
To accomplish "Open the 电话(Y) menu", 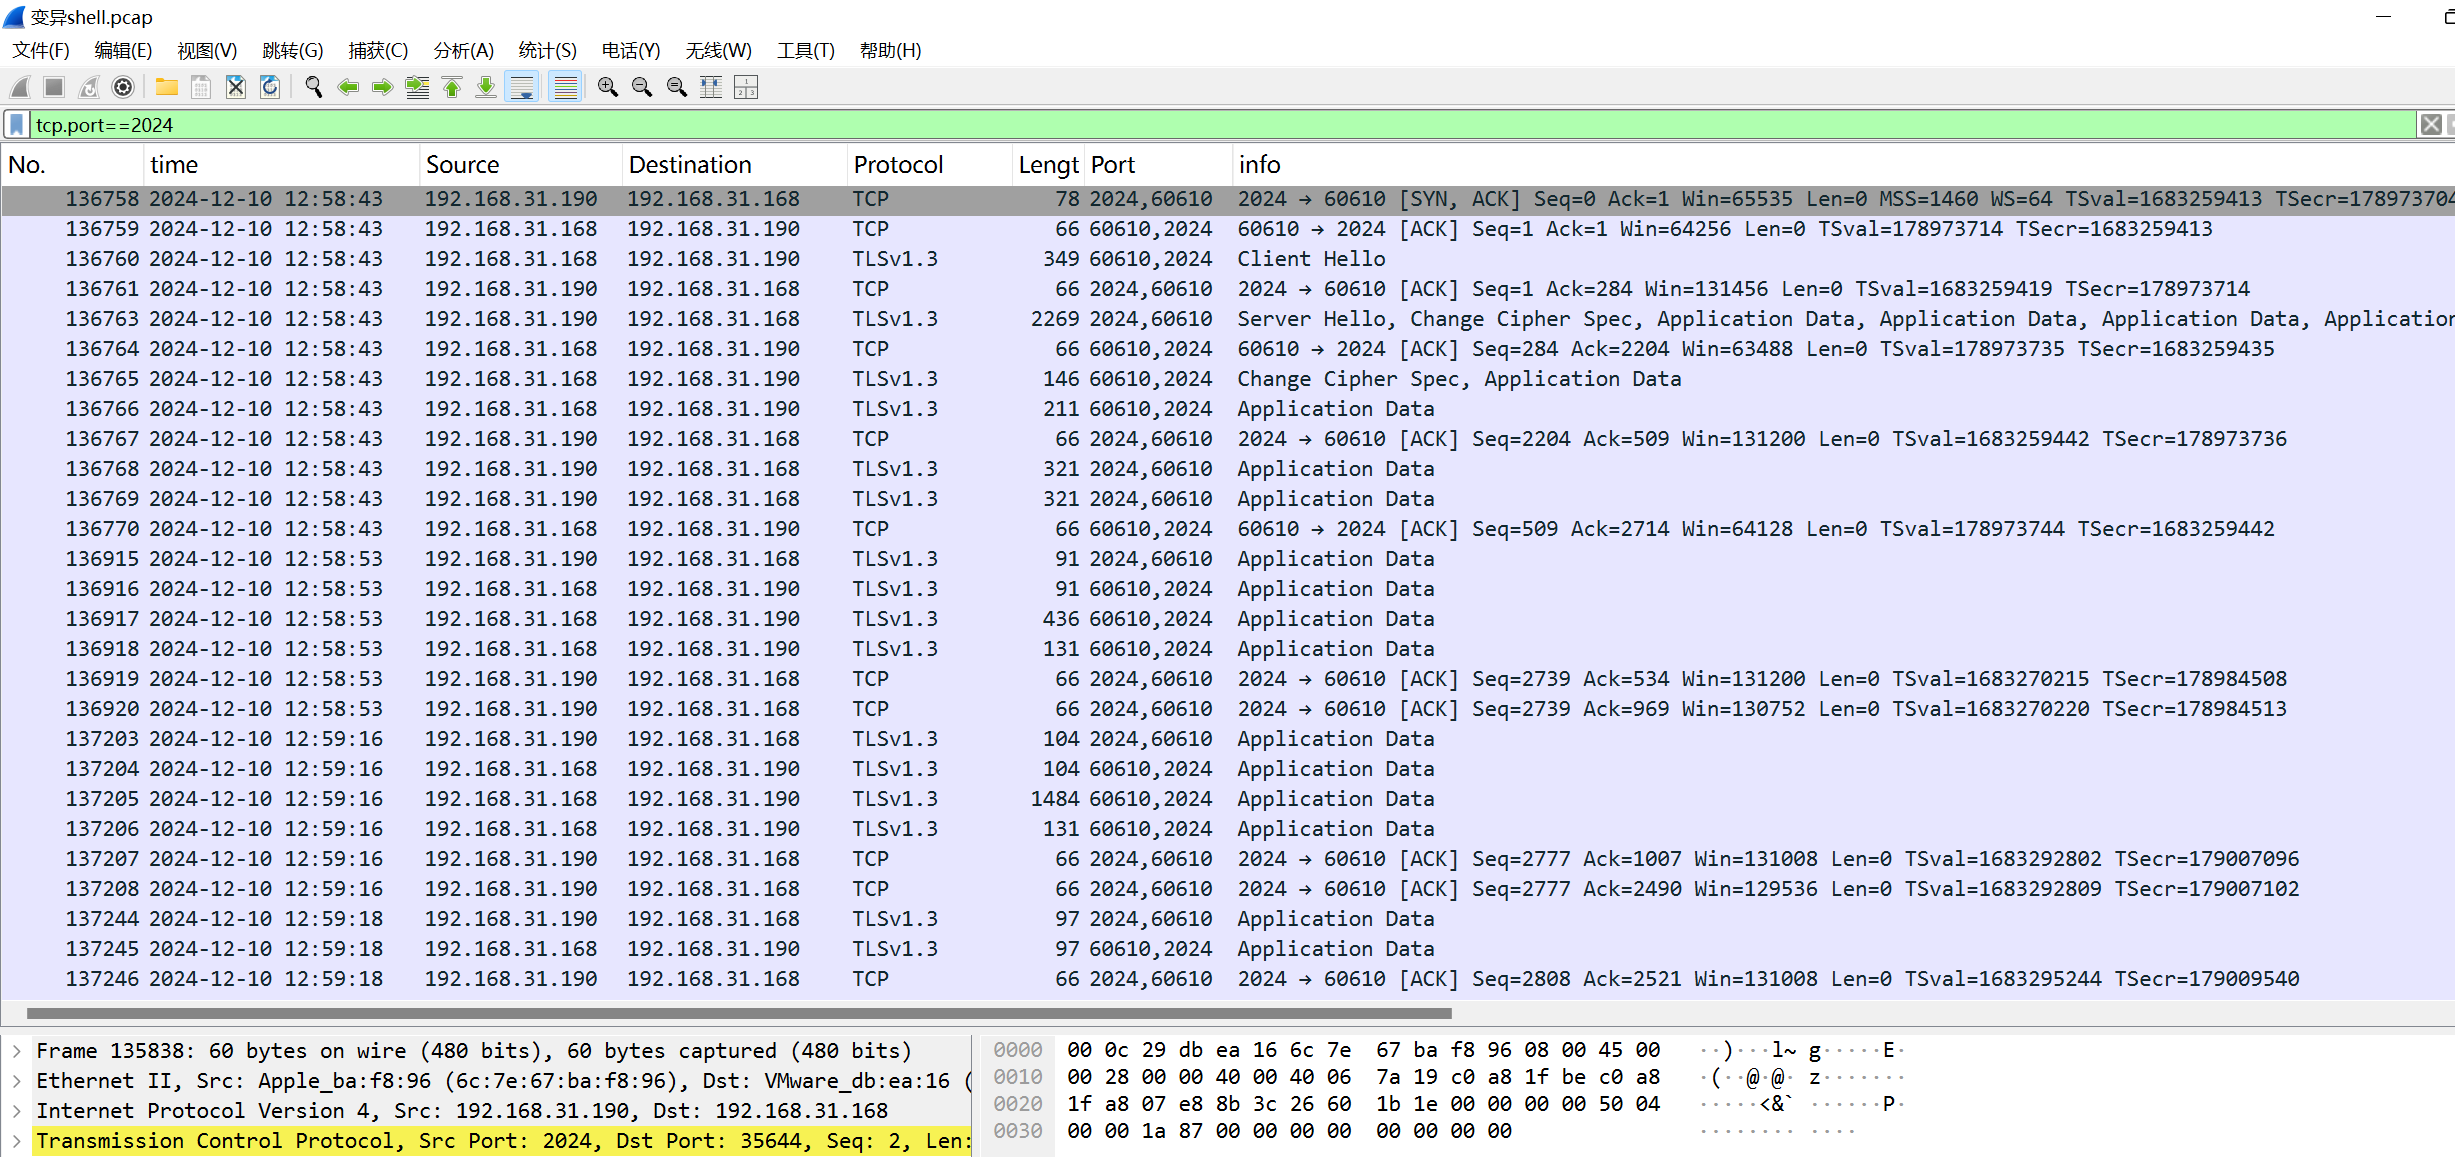I will pyautogui.click(x=631, y=51).
